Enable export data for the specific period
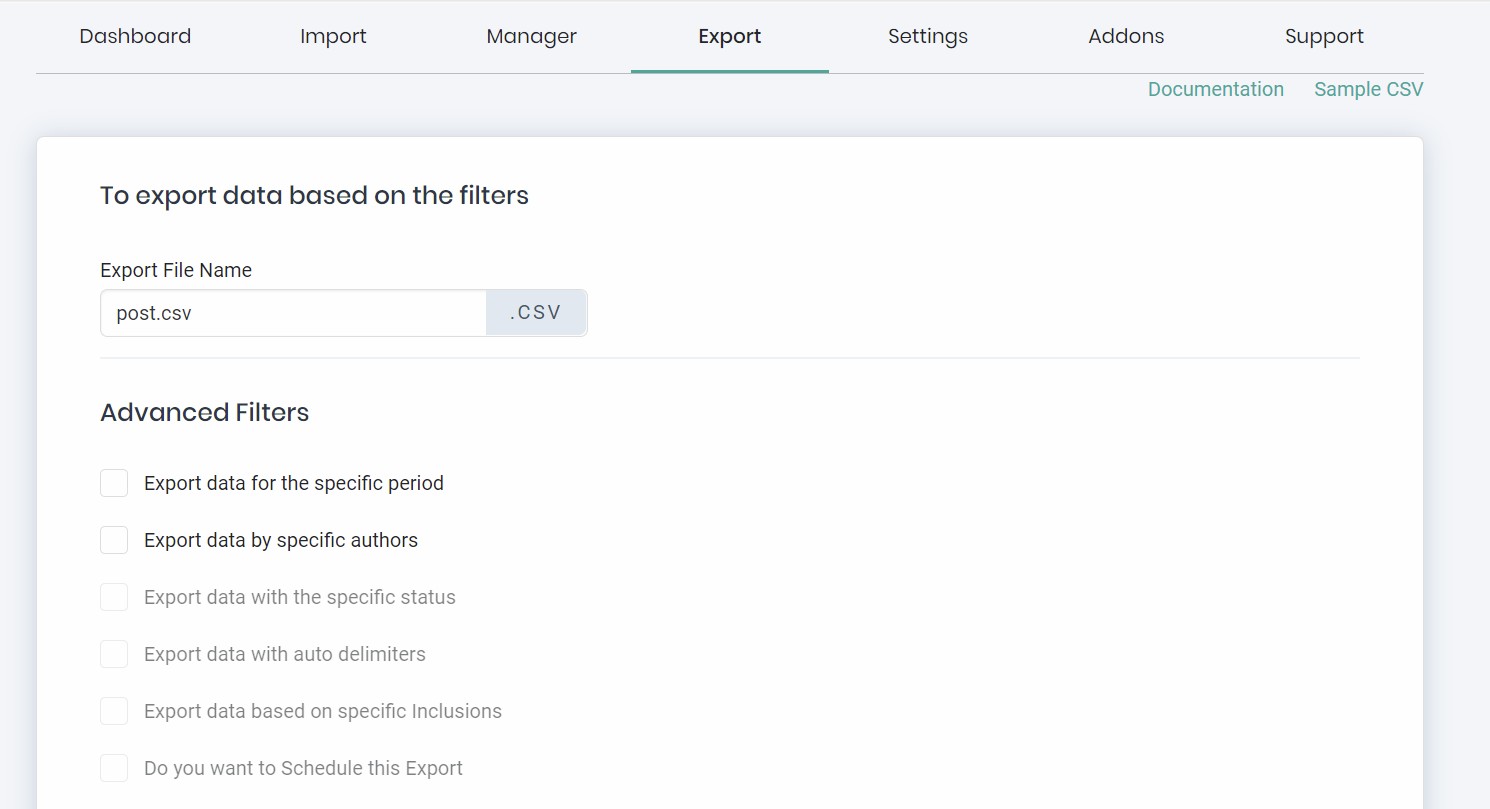 (114, 483)
